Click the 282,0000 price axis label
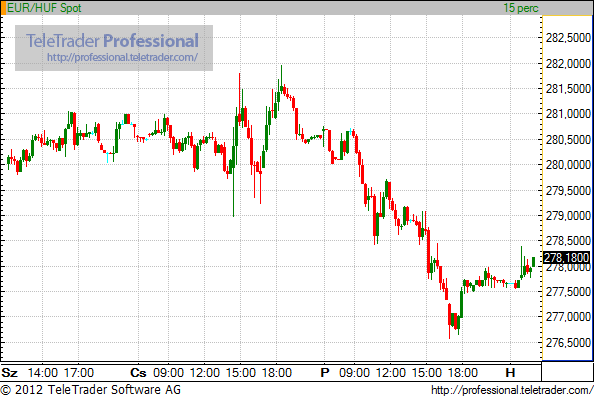Viewport: 594px width, 399px height. pos(568,64)
